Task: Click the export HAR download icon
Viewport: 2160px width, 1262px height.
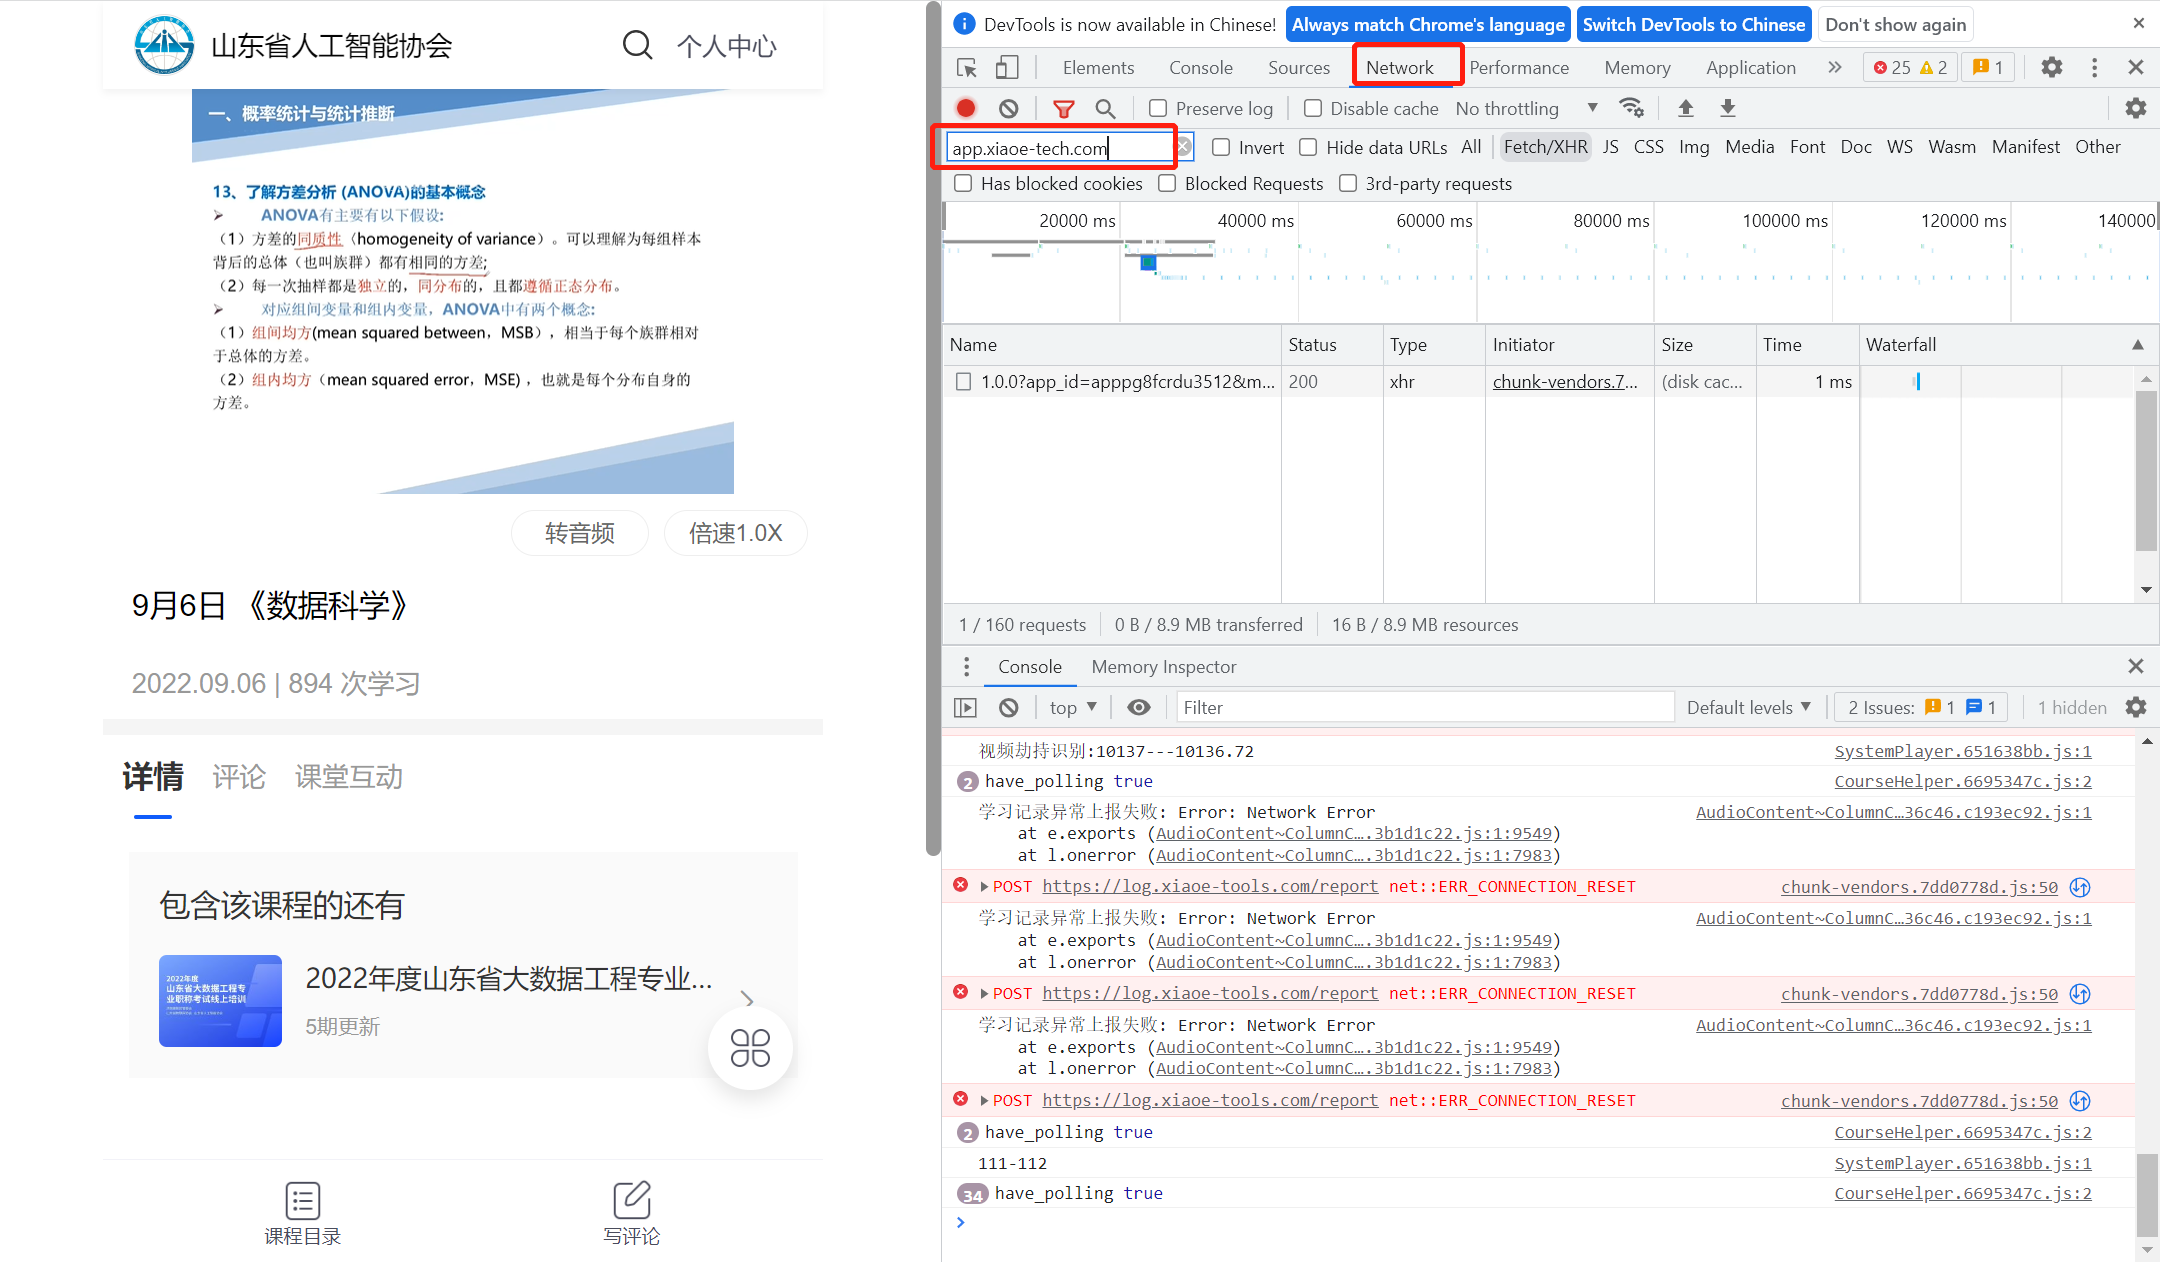Action: [1728, 108]
